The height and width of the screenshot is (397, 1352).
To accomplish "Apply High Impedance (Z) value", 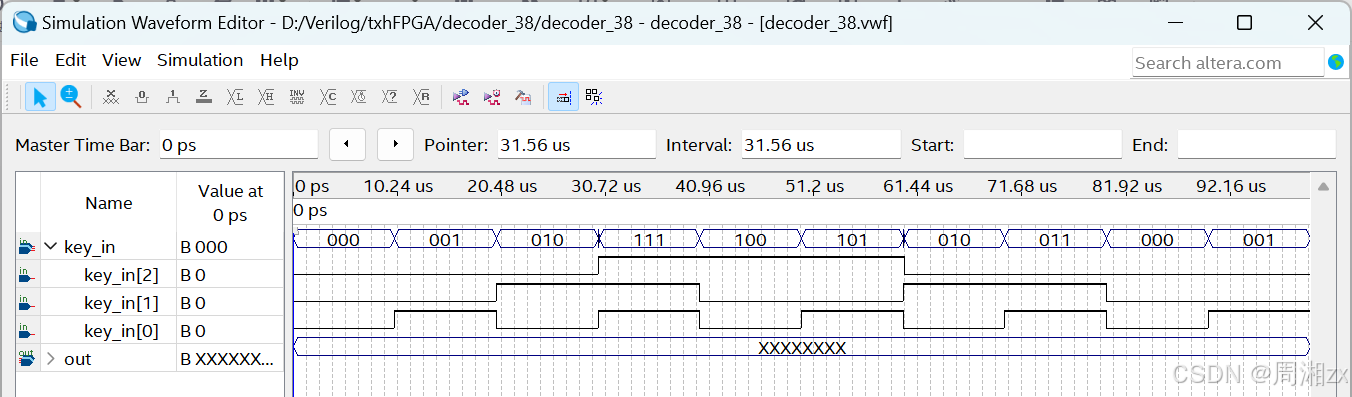I will coord(204,97).
